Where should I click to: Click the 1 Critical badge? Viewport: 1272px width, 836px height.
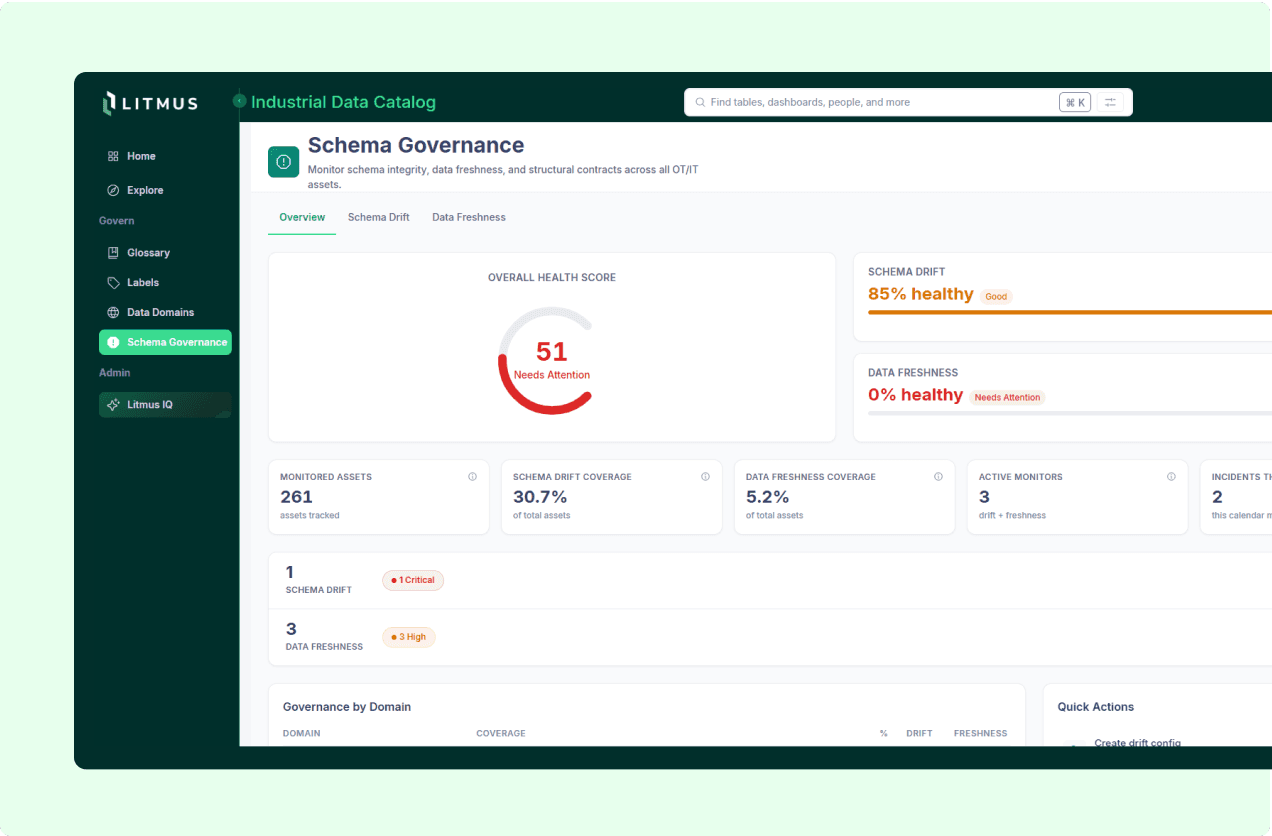413,580
